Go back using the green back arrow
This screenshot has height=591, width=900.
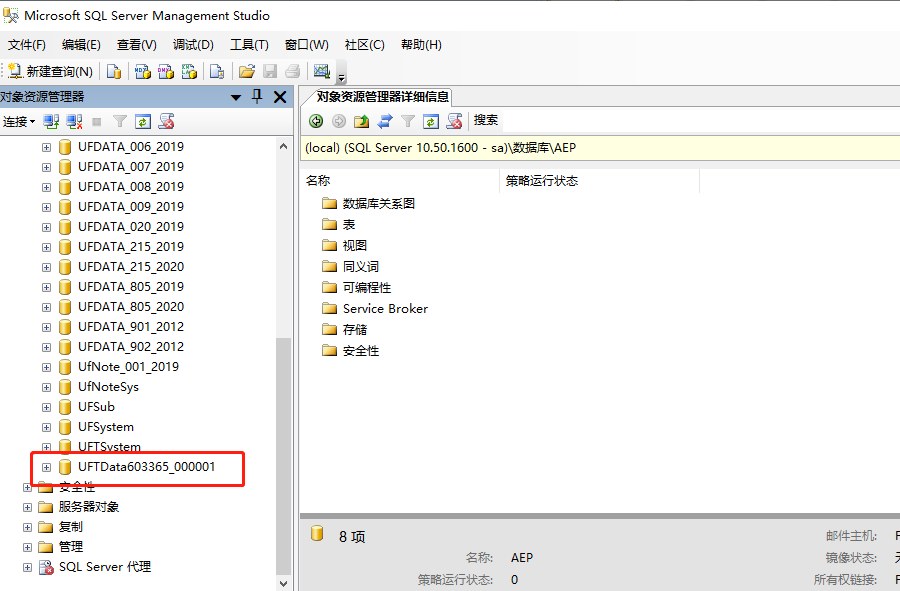(316, 121)
